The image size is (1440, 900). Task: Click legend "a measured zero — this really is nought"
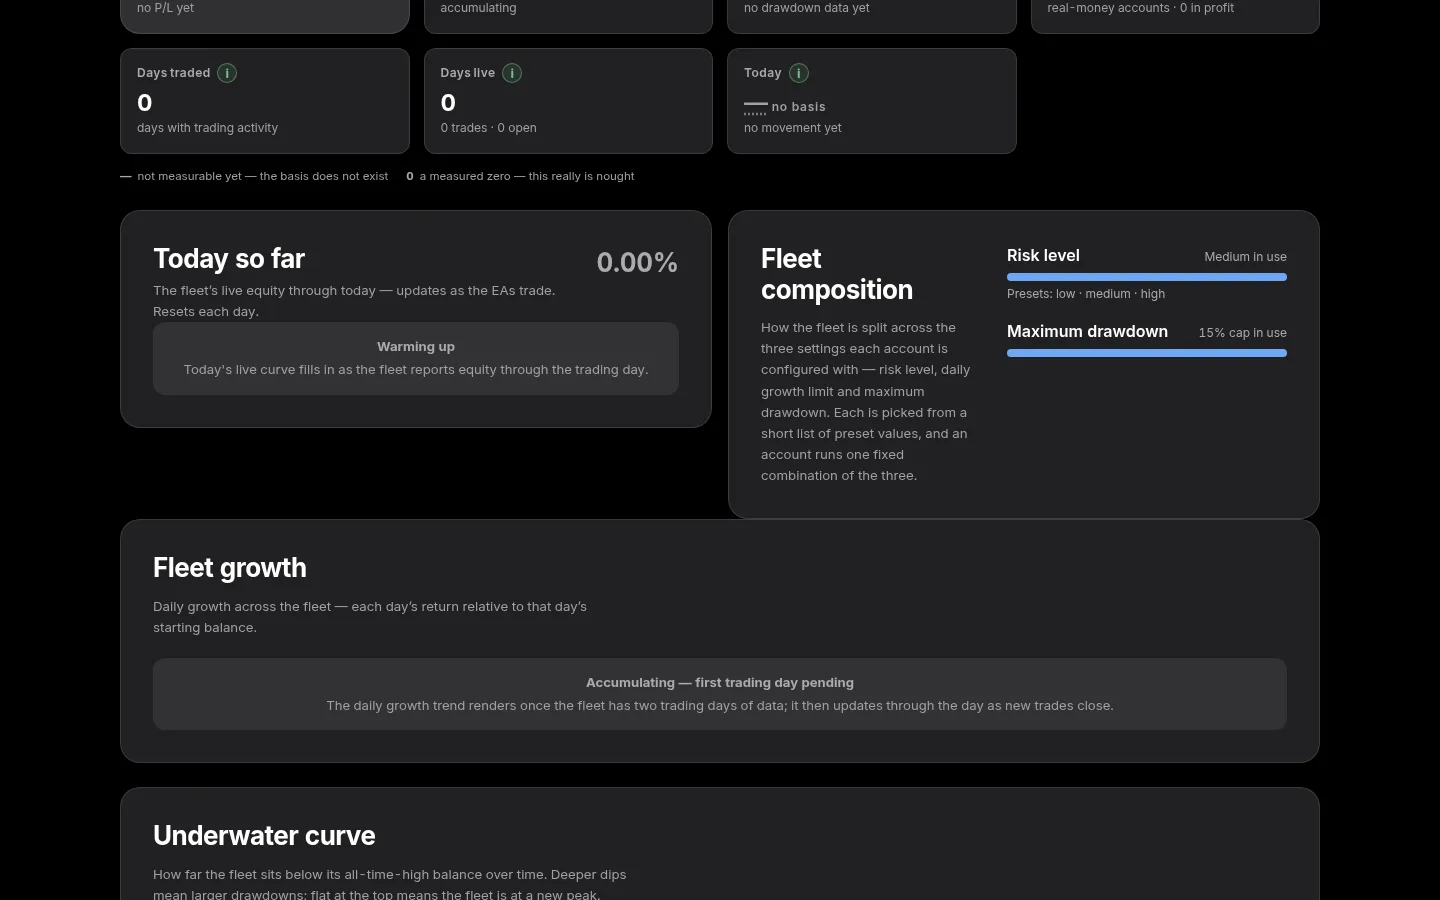(527, 176)
